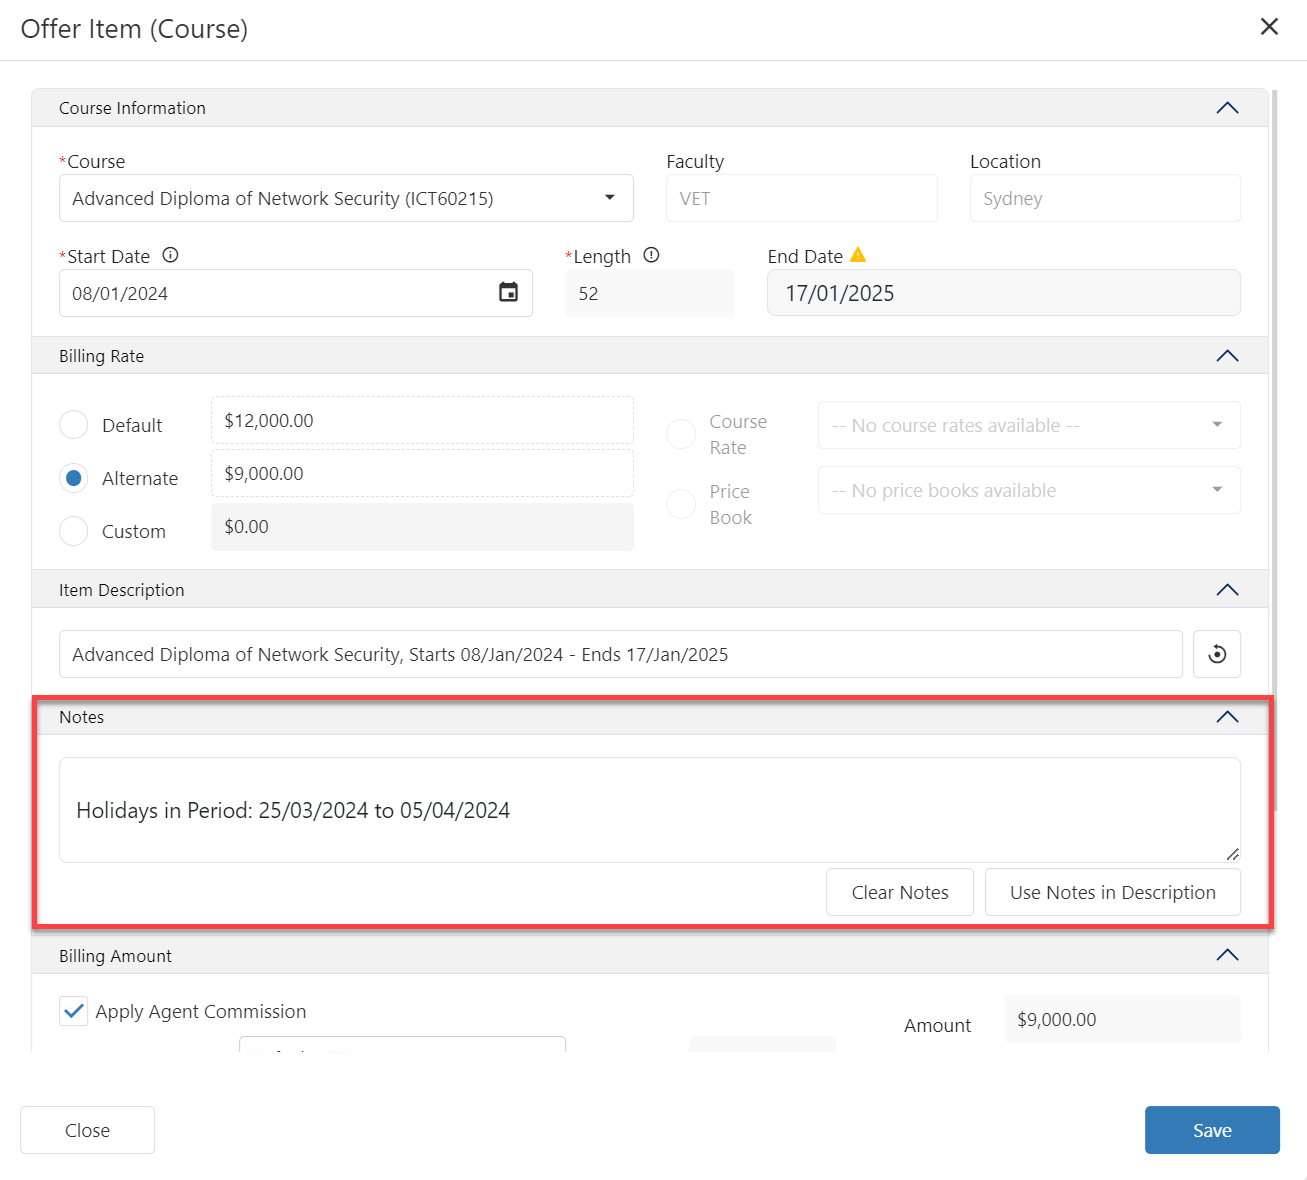Click into the Notes text area
This screenshot has width=1307, height=1180.
coord(649,810)
